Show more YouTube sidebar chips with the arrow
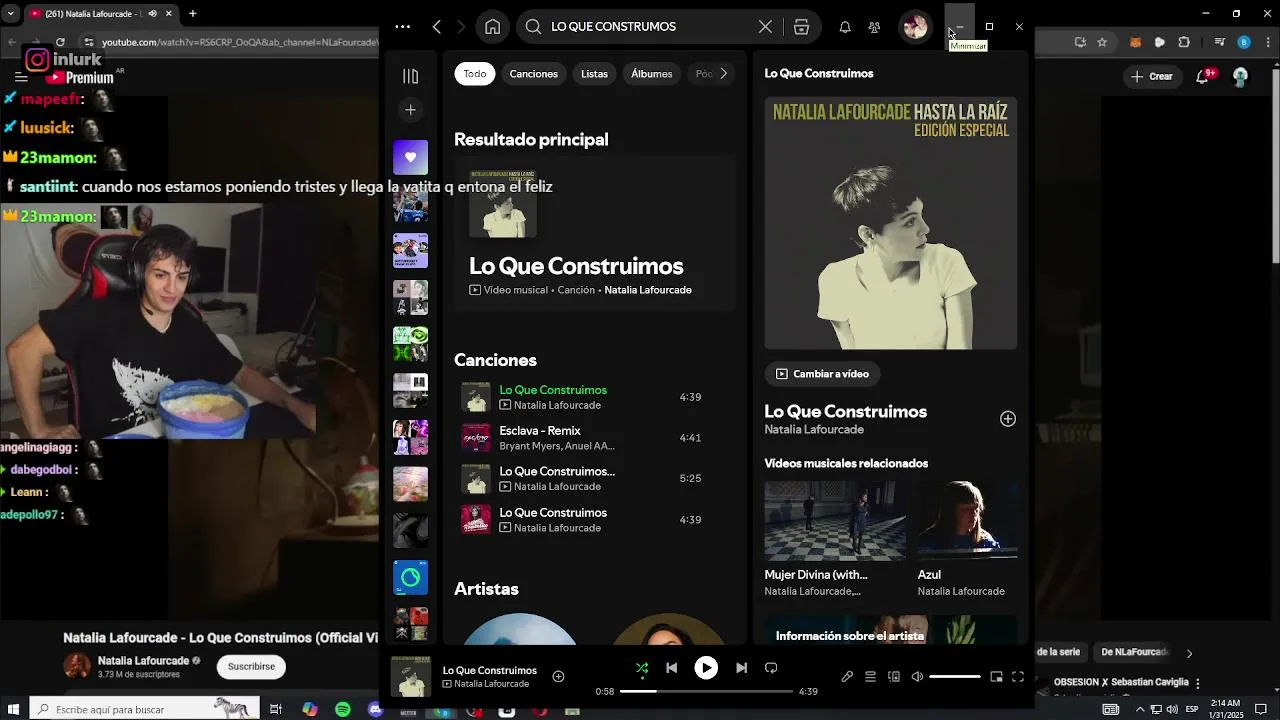Image resolution: width=1280 pixels, height=720 pixels. [1189, 653]
